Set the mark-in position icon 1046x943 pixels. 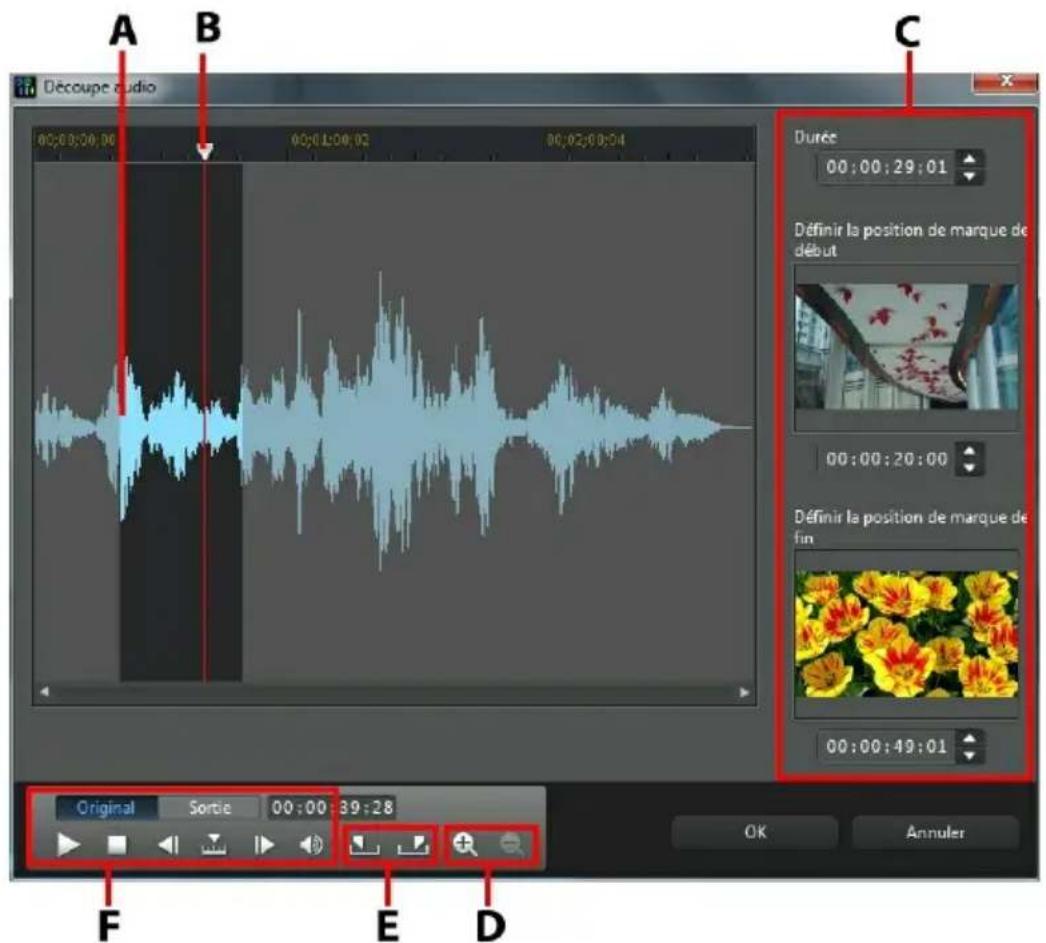364,845
